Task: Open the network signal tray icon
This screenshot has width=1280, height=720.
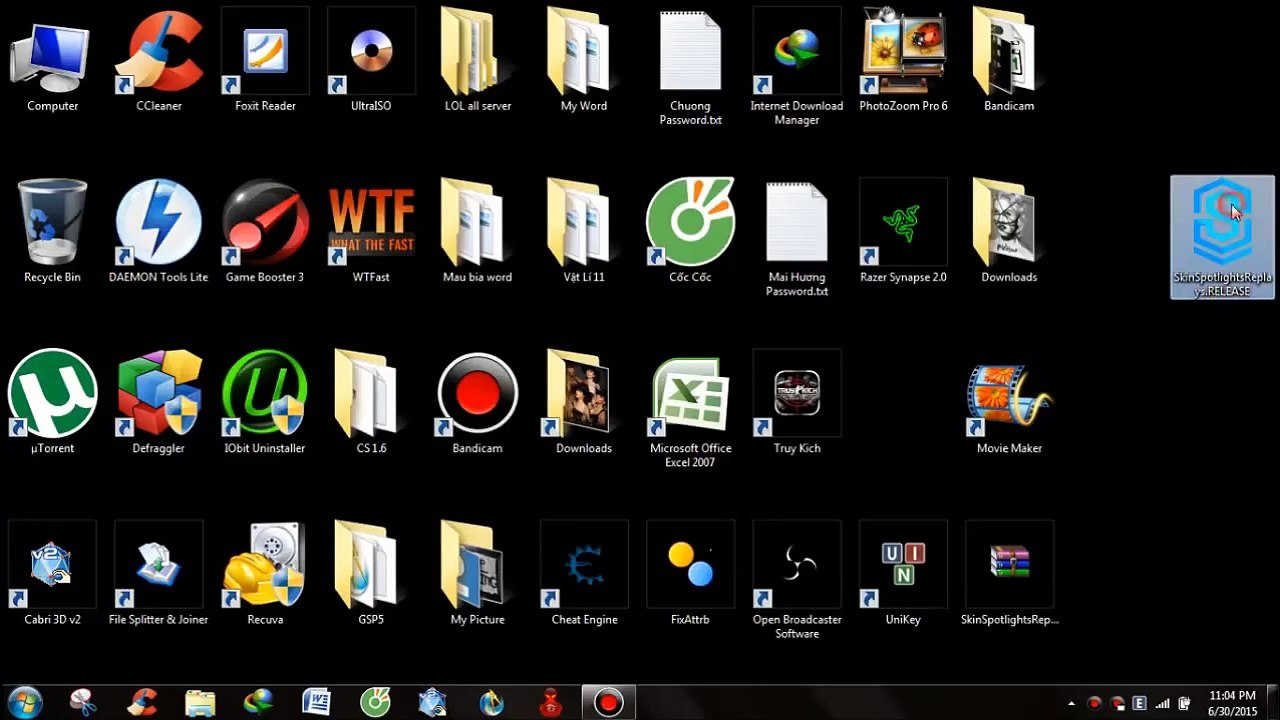Action: 1161,703
